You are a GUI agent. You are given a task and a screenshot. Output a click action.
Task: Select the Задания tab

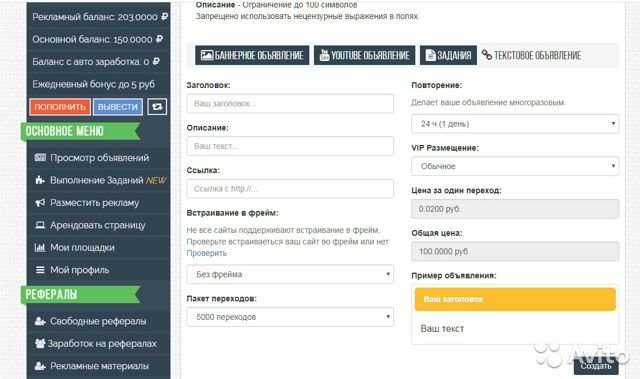pyautogui.click(x=448, y=55)
